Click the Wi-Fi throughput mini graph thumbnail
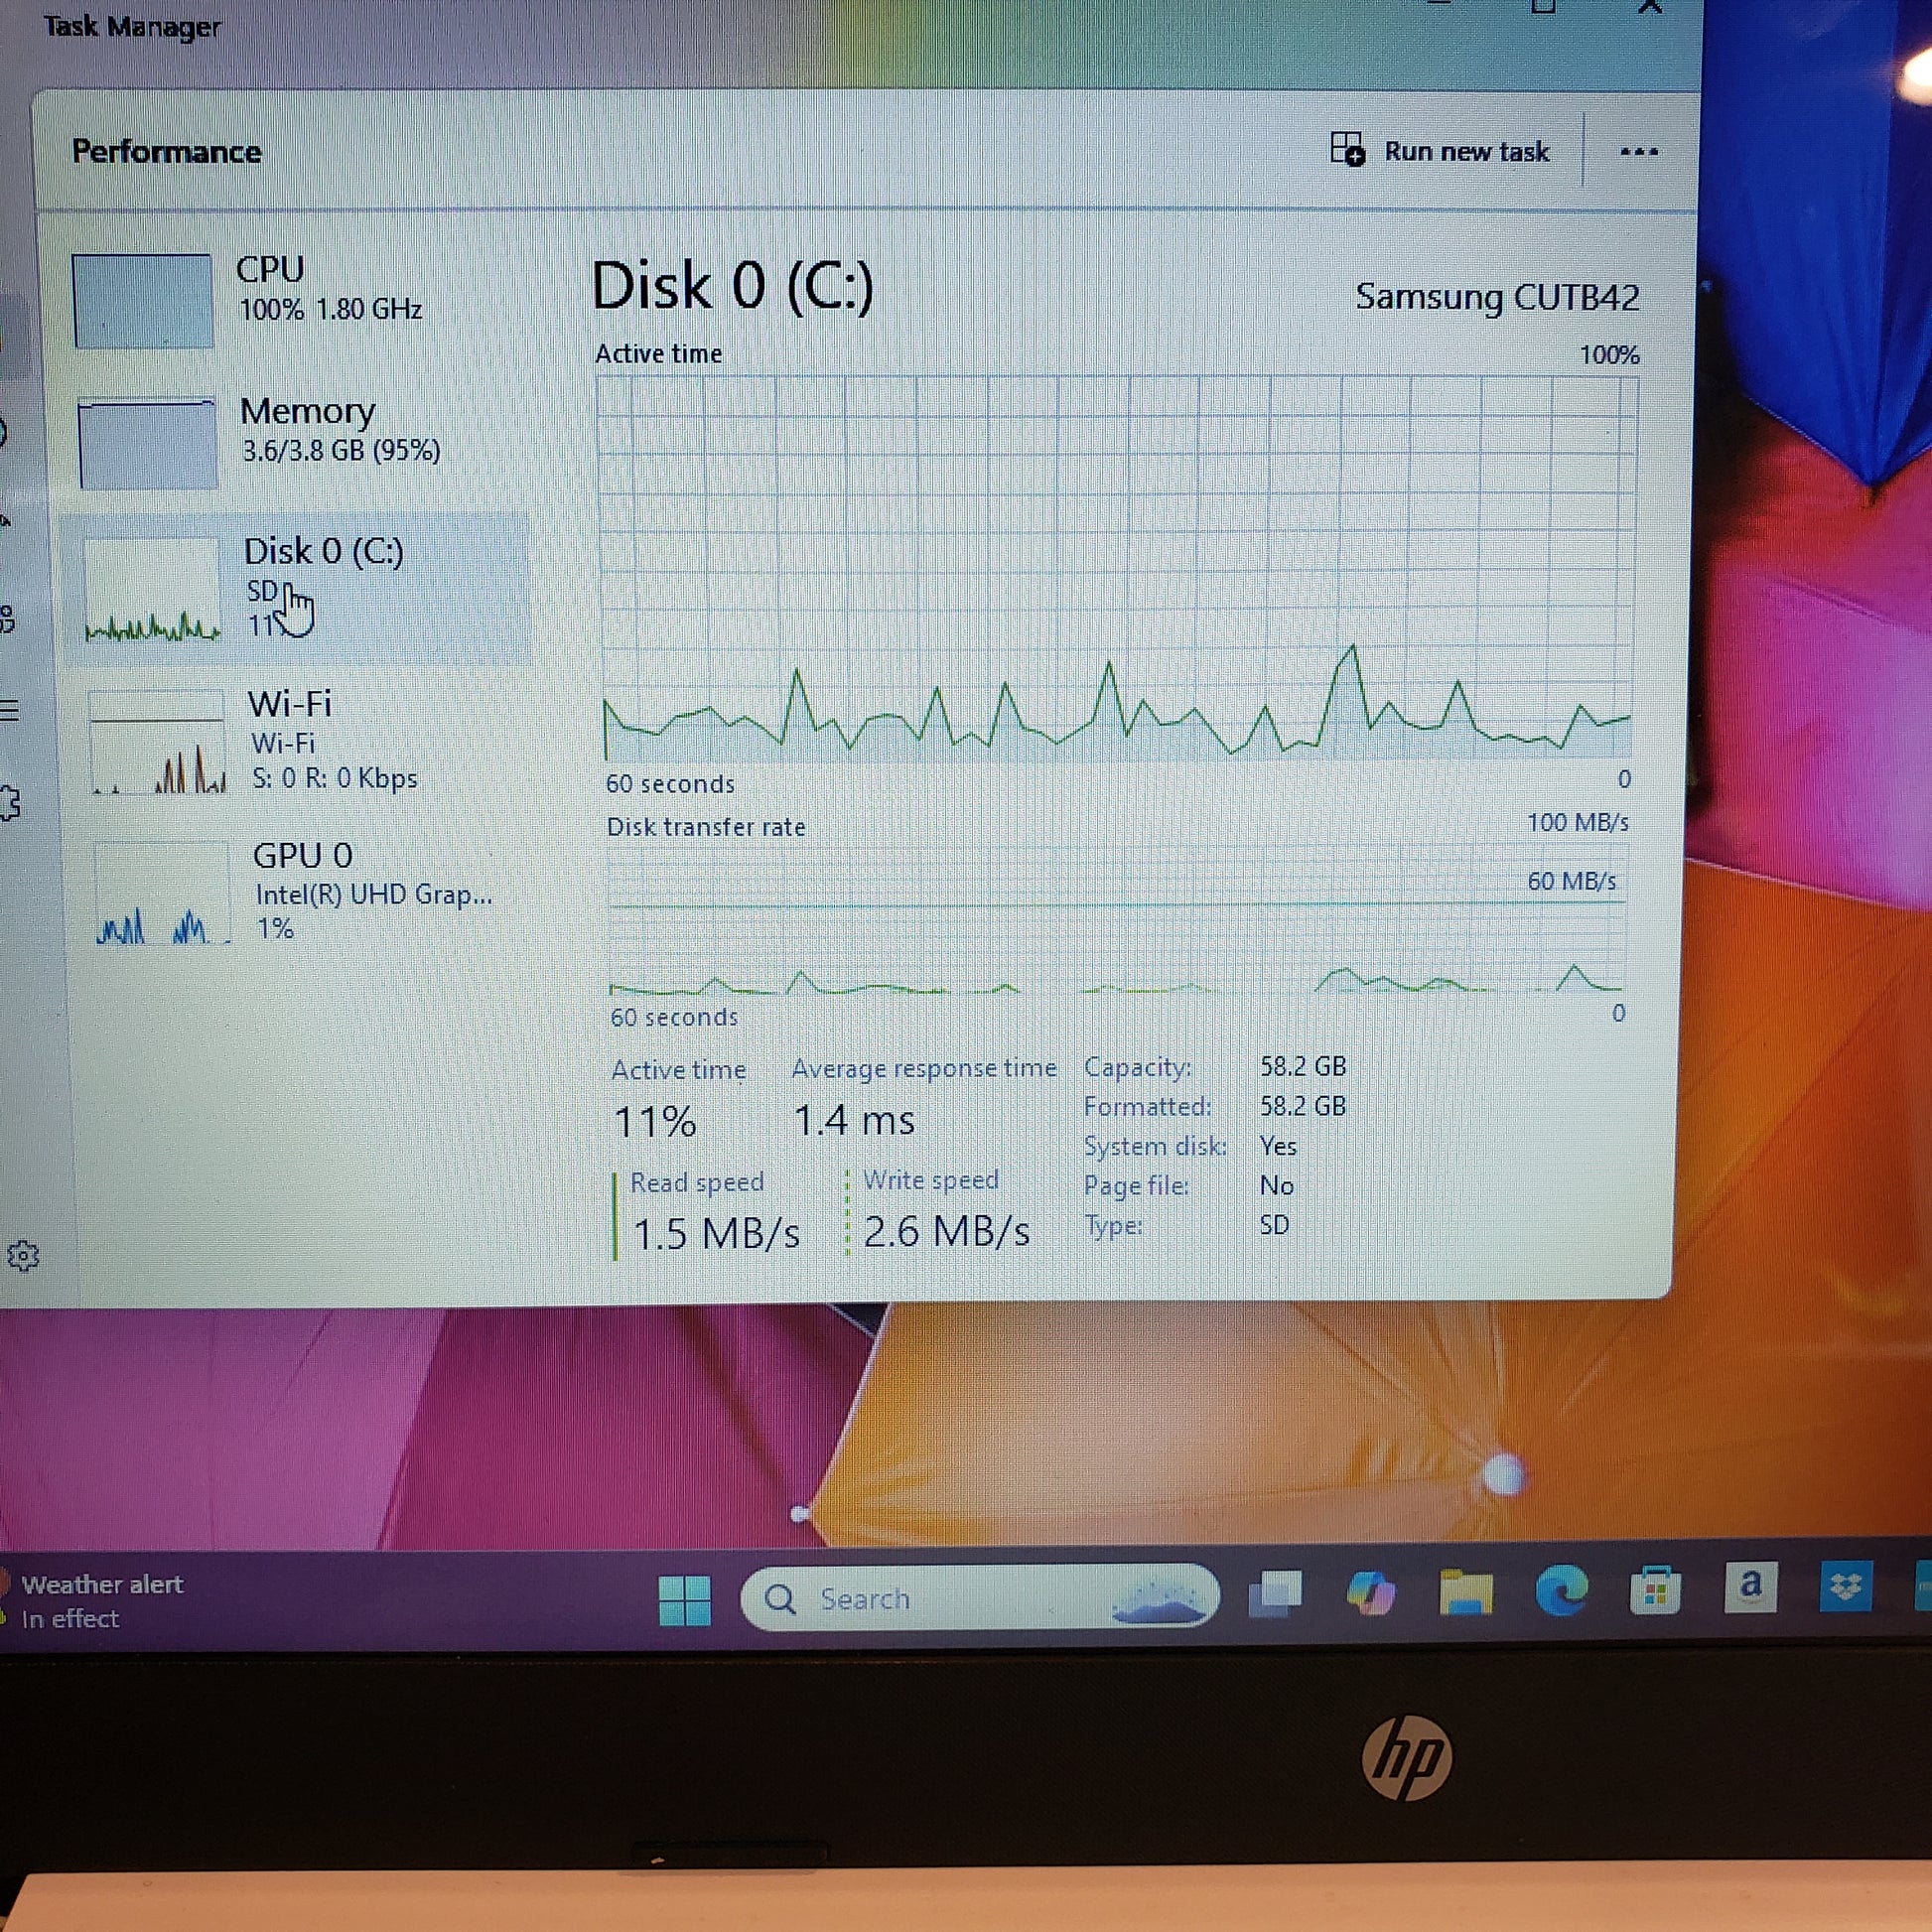 157,742
